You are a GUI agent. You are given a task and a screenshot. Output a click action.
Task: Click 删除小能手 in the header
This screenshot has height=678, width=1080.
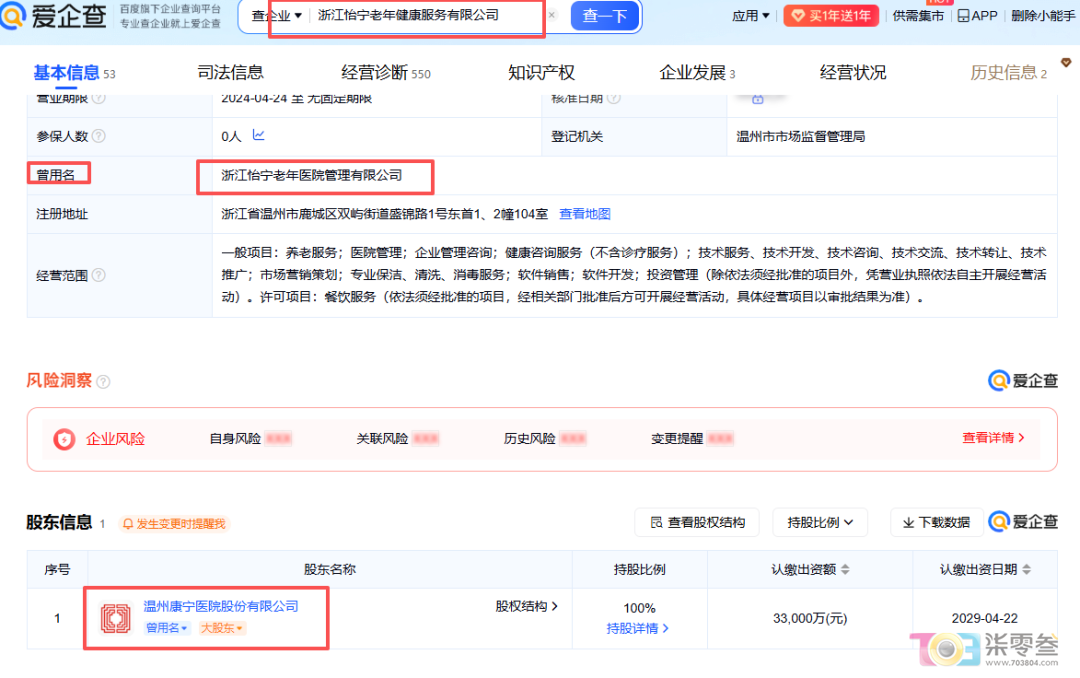click(x=1043, y=15)
